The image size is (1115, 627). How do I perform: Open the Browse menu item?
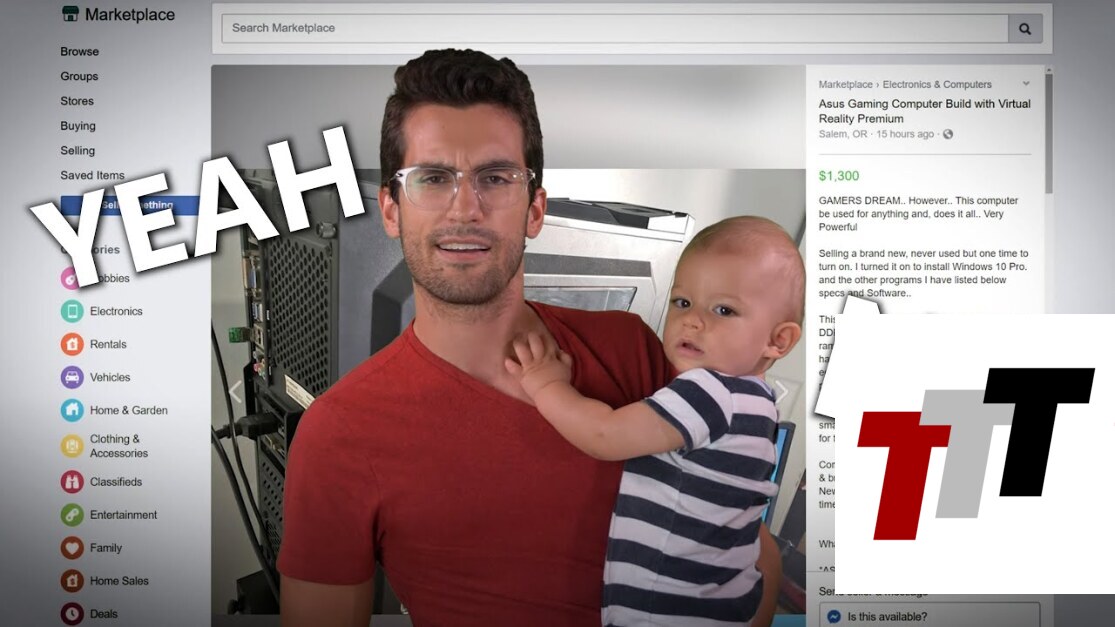pos(79,52)
